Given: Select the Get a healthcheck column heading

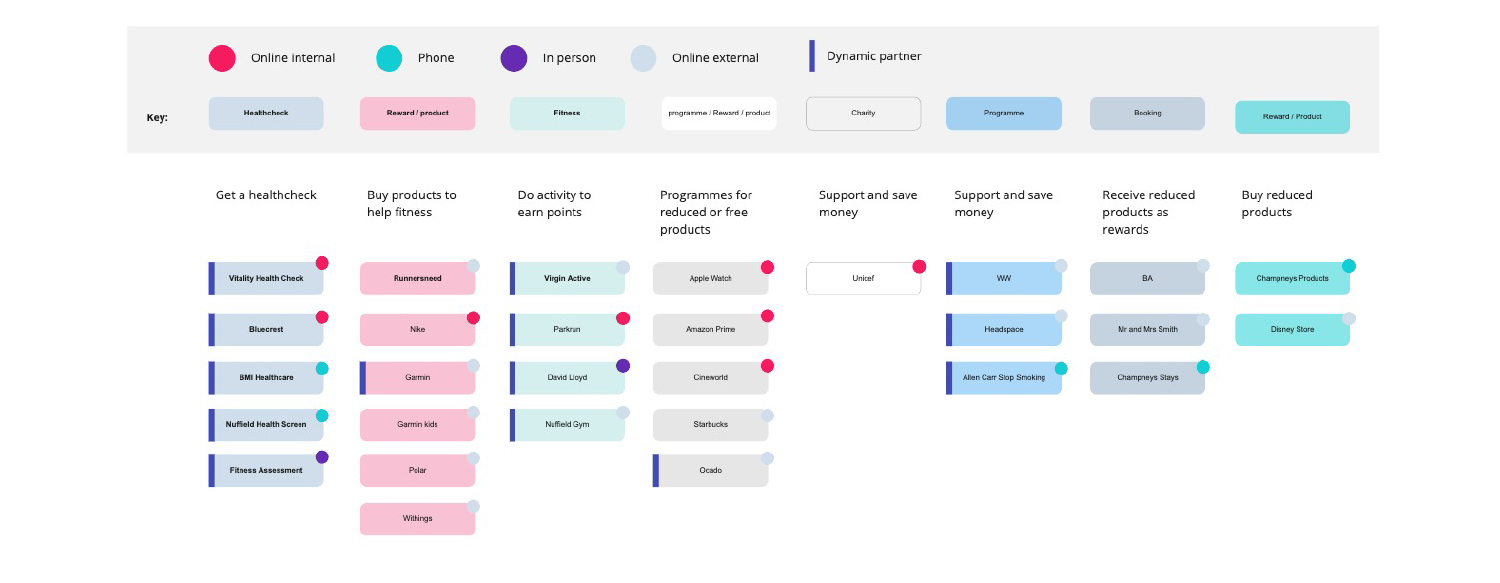Looking at the screenshot, I should (266, 195).
